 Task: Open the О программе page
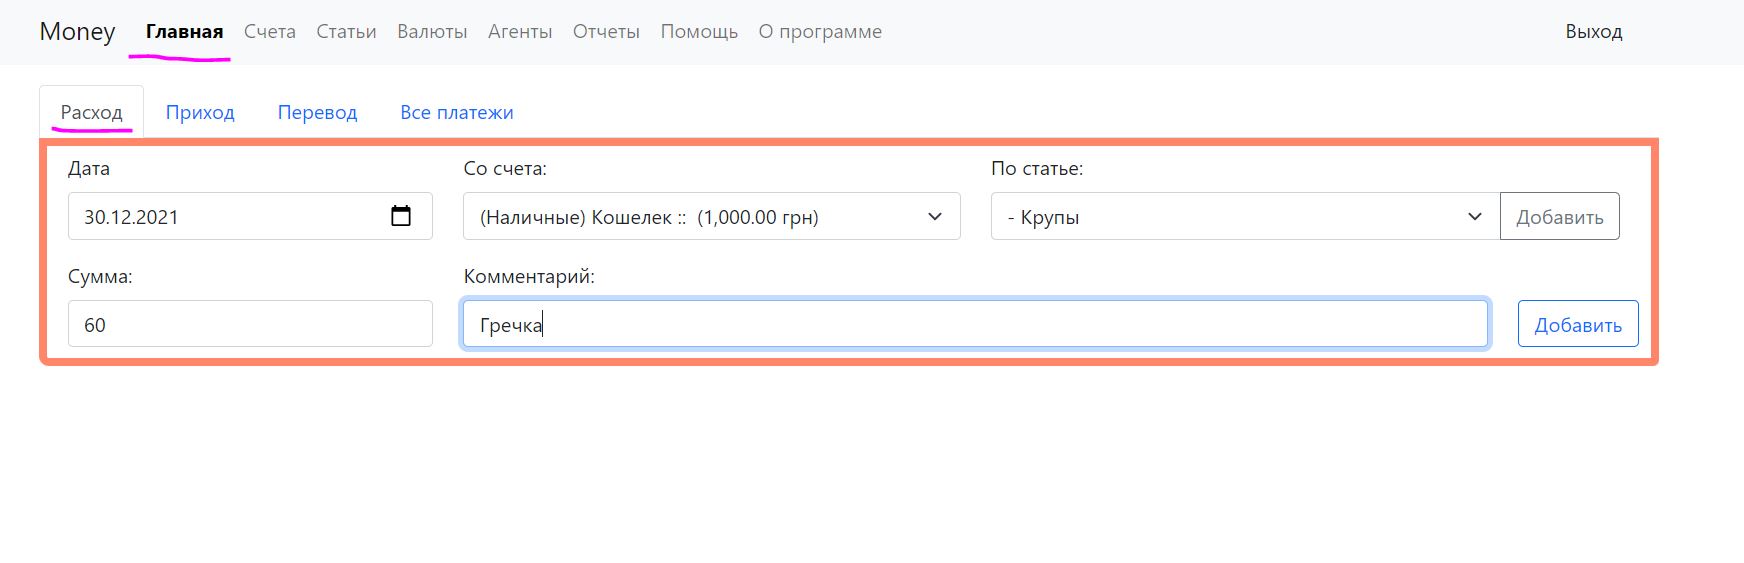click(820, 32)
